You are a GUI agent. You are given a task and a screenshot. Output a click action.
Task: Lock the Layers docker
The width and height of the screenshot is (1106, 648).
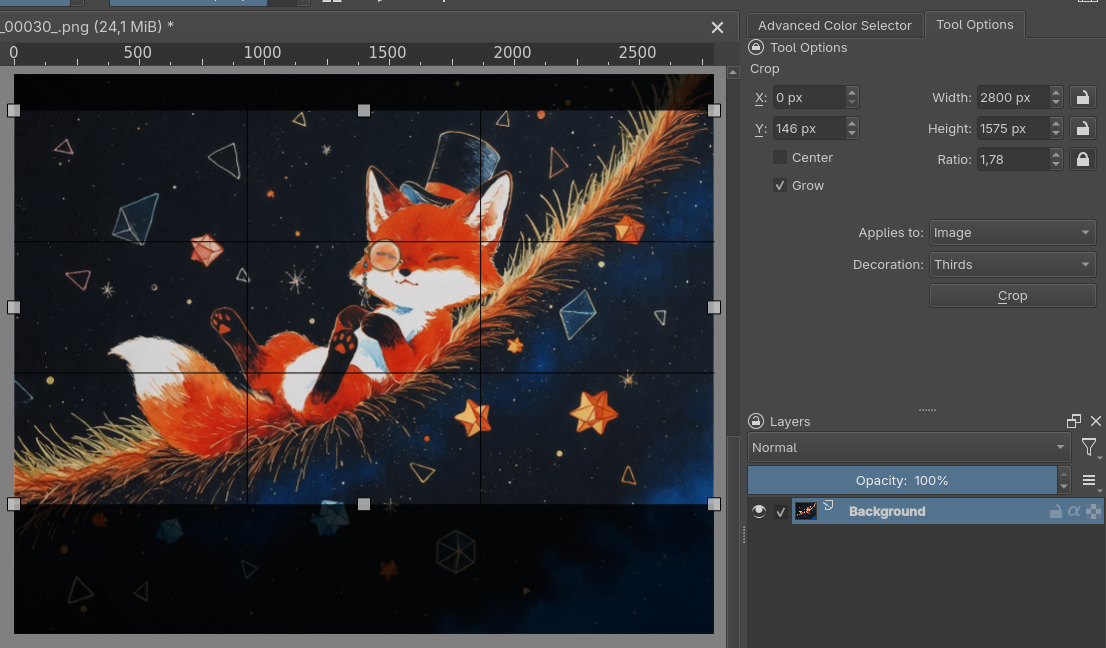point(757,422)
